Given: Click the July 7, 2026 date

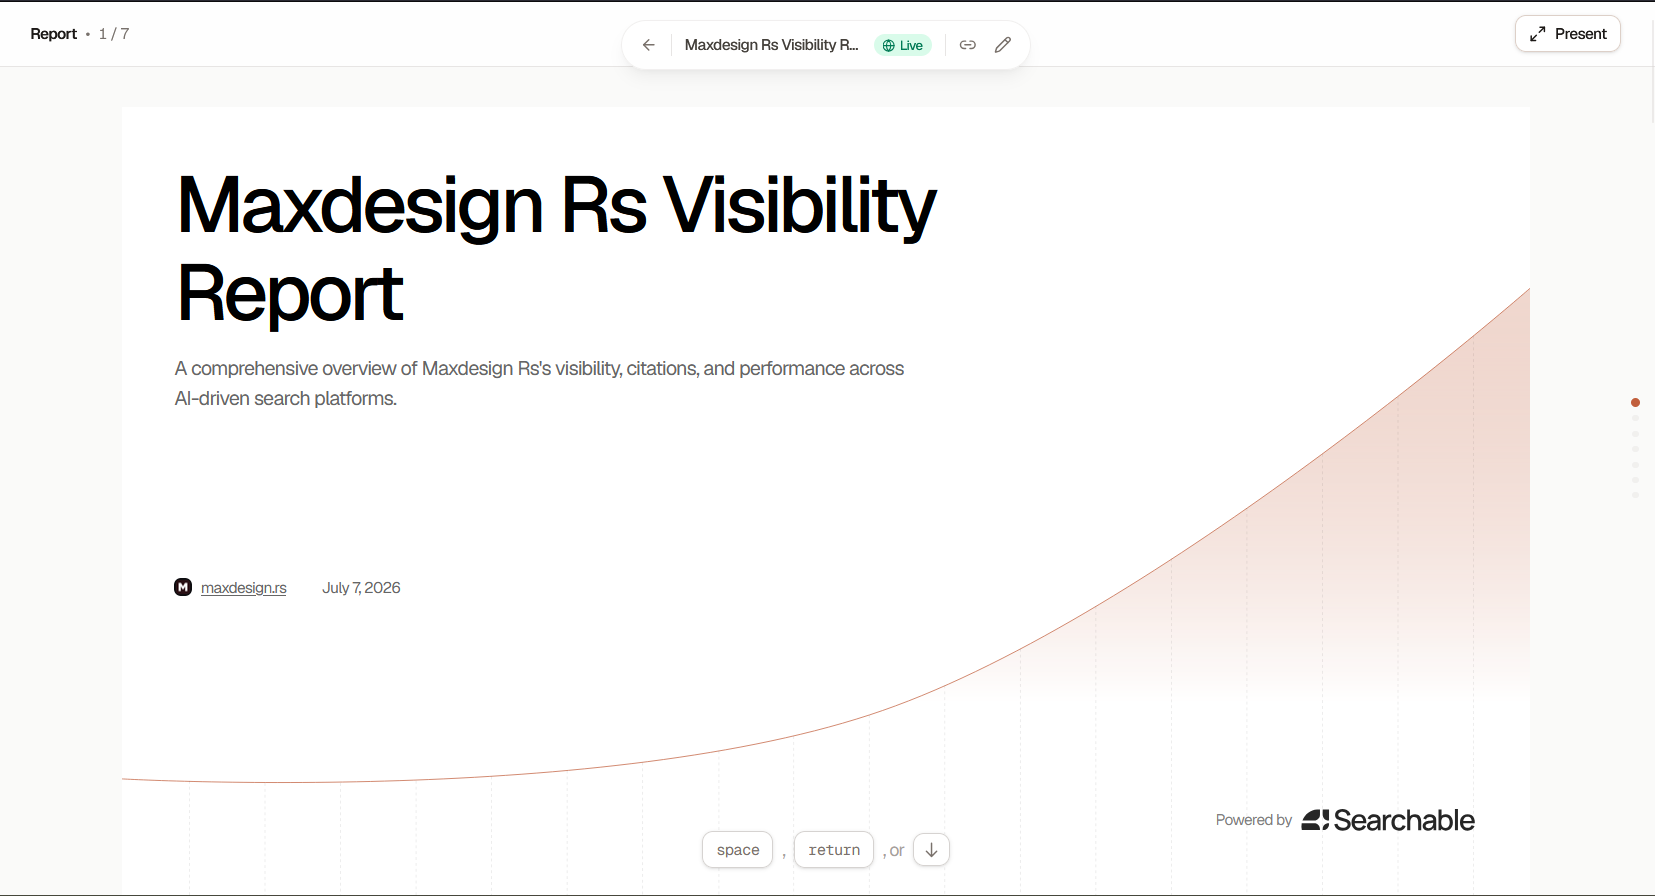Looking at the screenshot, I should [361, 588].
